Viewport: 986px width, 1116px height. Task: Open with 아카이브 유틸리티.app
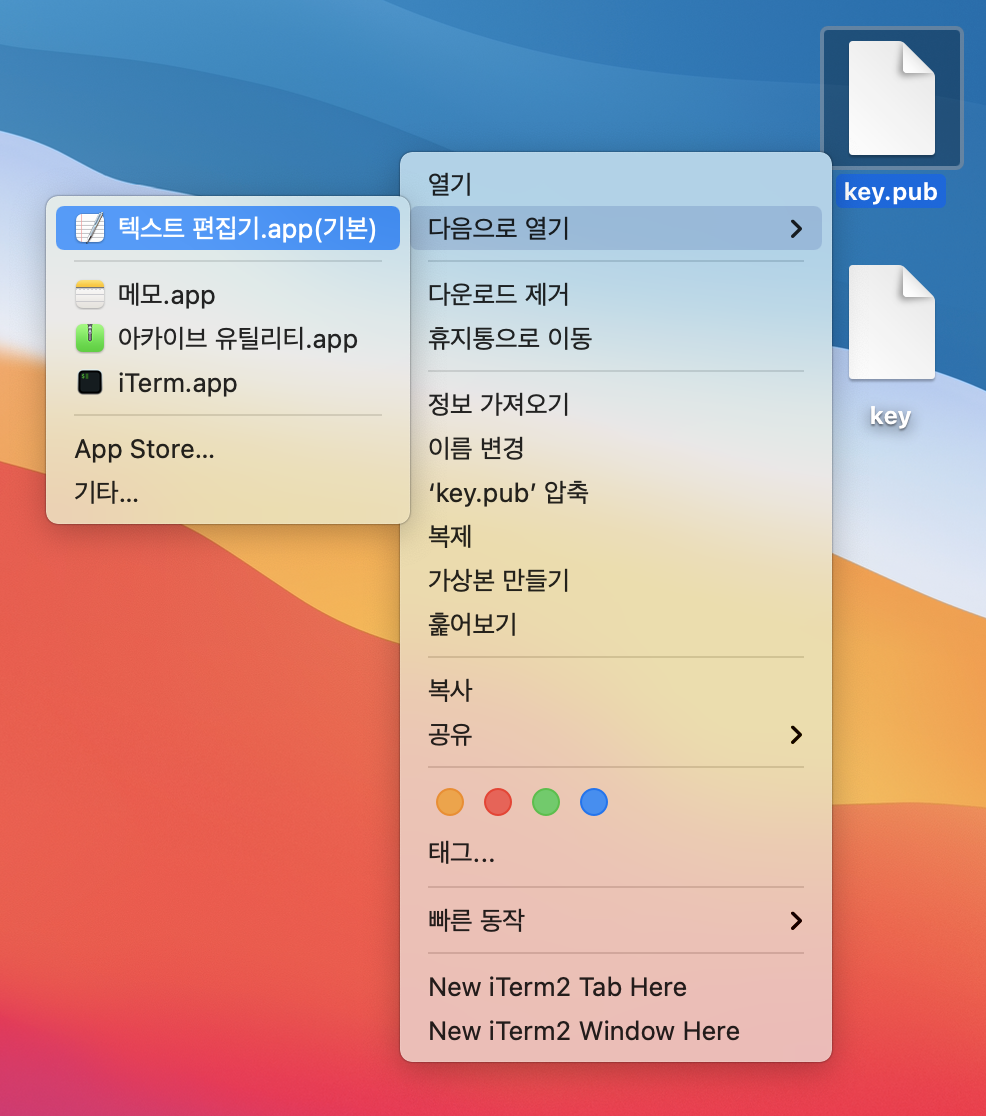tap(228, 338)
